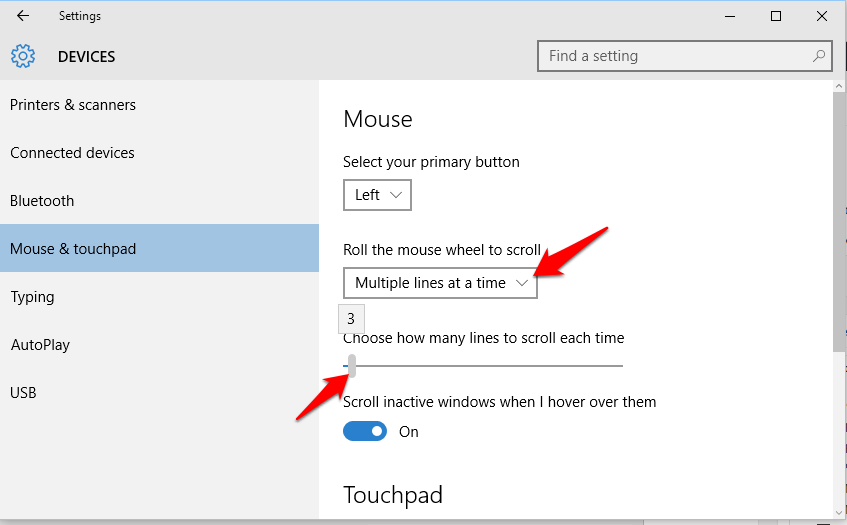Open the primary button Left dropdown
This screenshot has height=525, width=847.
coord(377,195)
